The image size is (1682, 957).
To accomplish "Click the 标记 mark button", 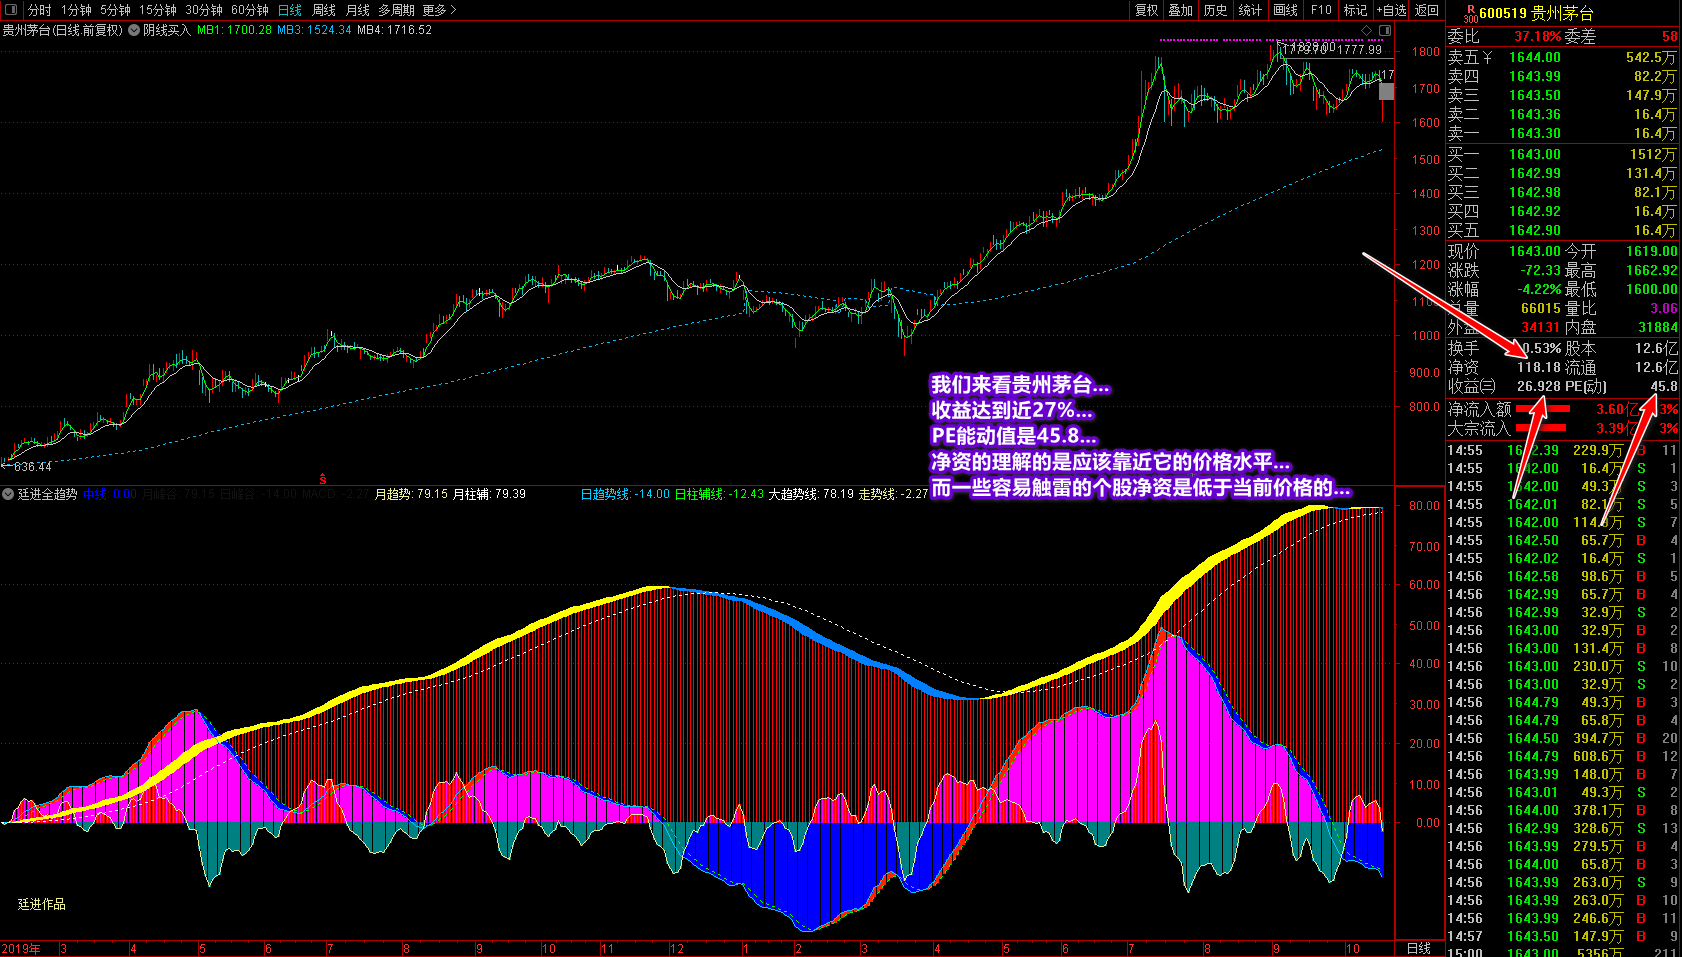I will pyautogui.click(x=1355, y=10).
